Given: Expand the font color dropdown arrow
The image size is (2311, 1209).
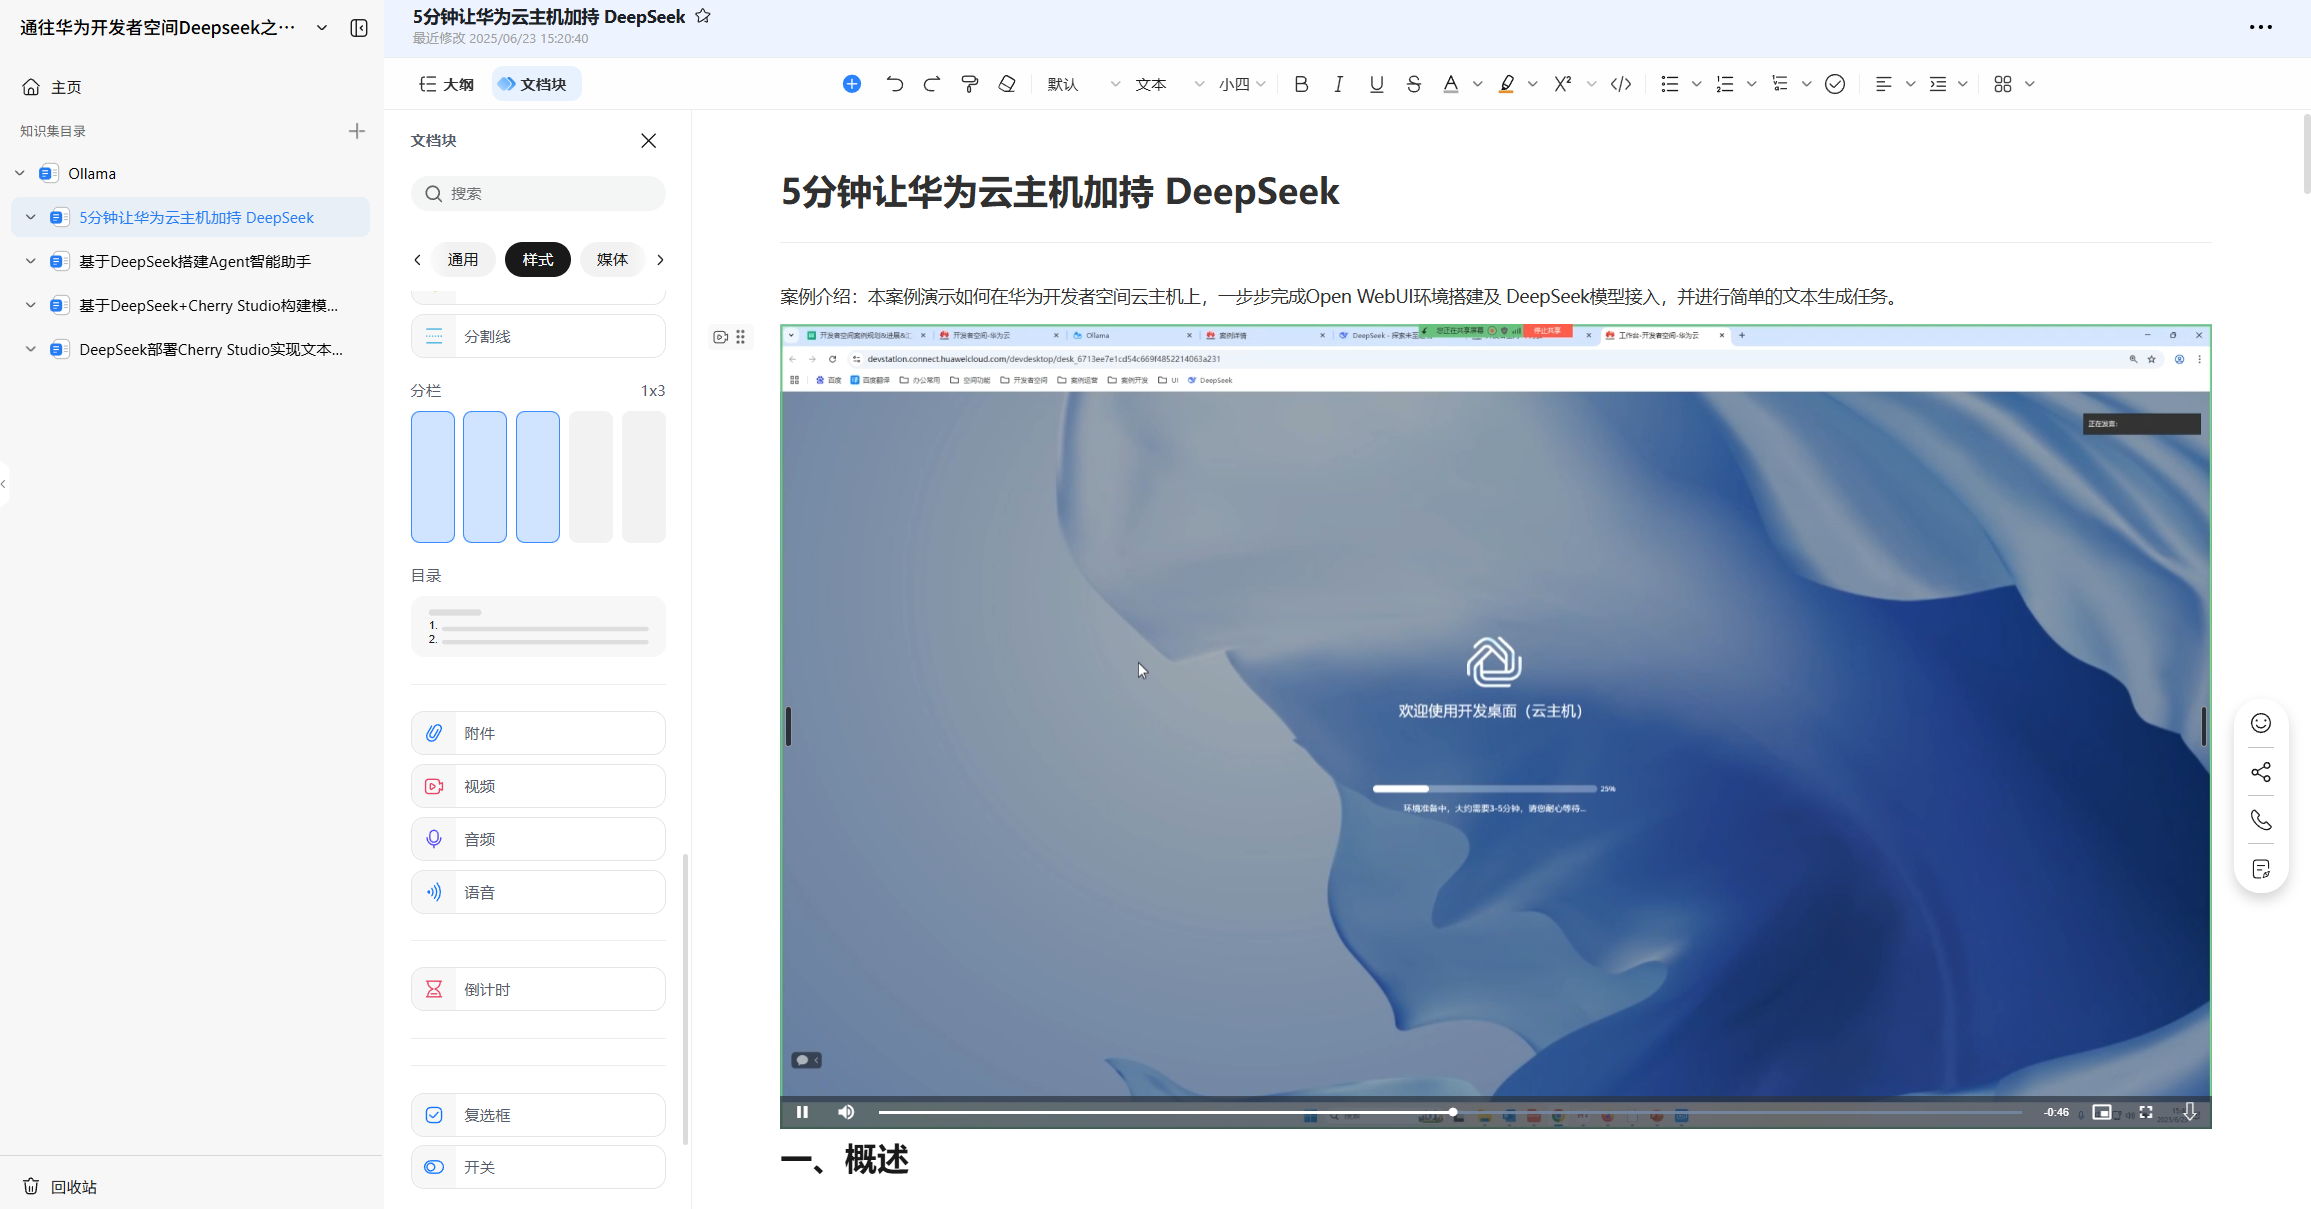Looking at the screenshot, I should click(1477, 84).
